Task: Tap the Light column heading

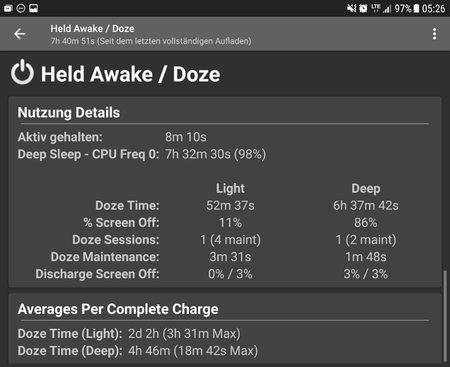Action: pyautogui.click(x=230, y=188)
